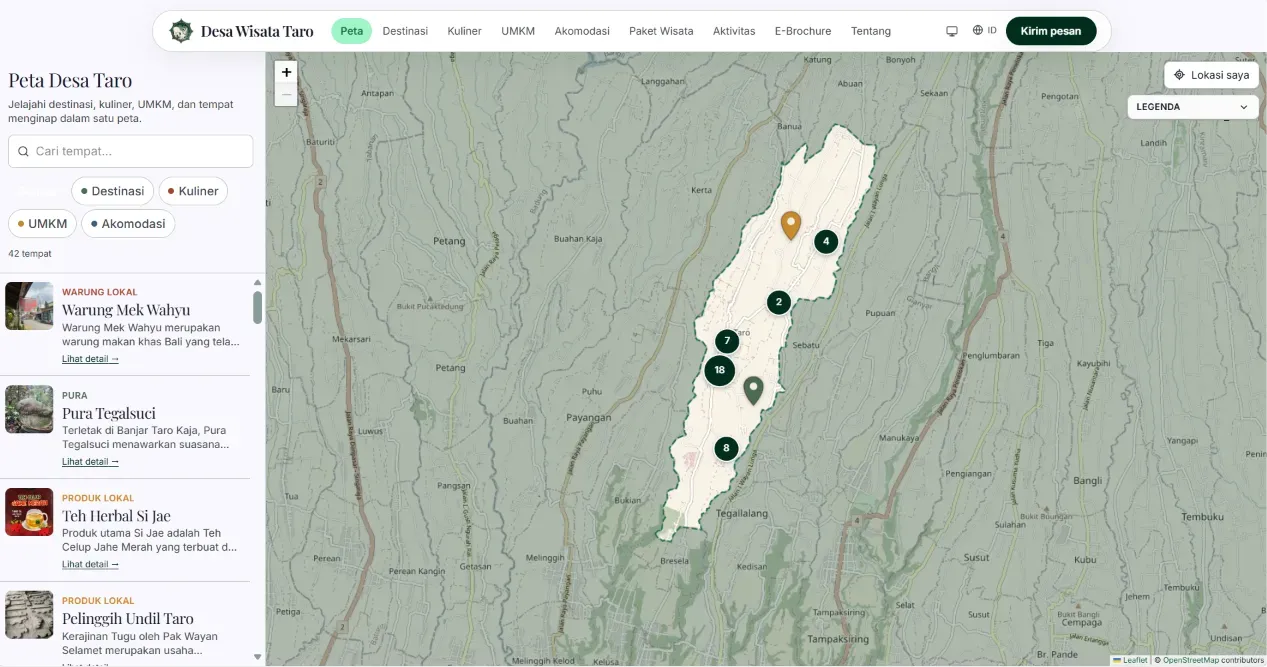Open the E-Brochure nav item
Viewport: 1267px width, 667px height.
(803, 31)
